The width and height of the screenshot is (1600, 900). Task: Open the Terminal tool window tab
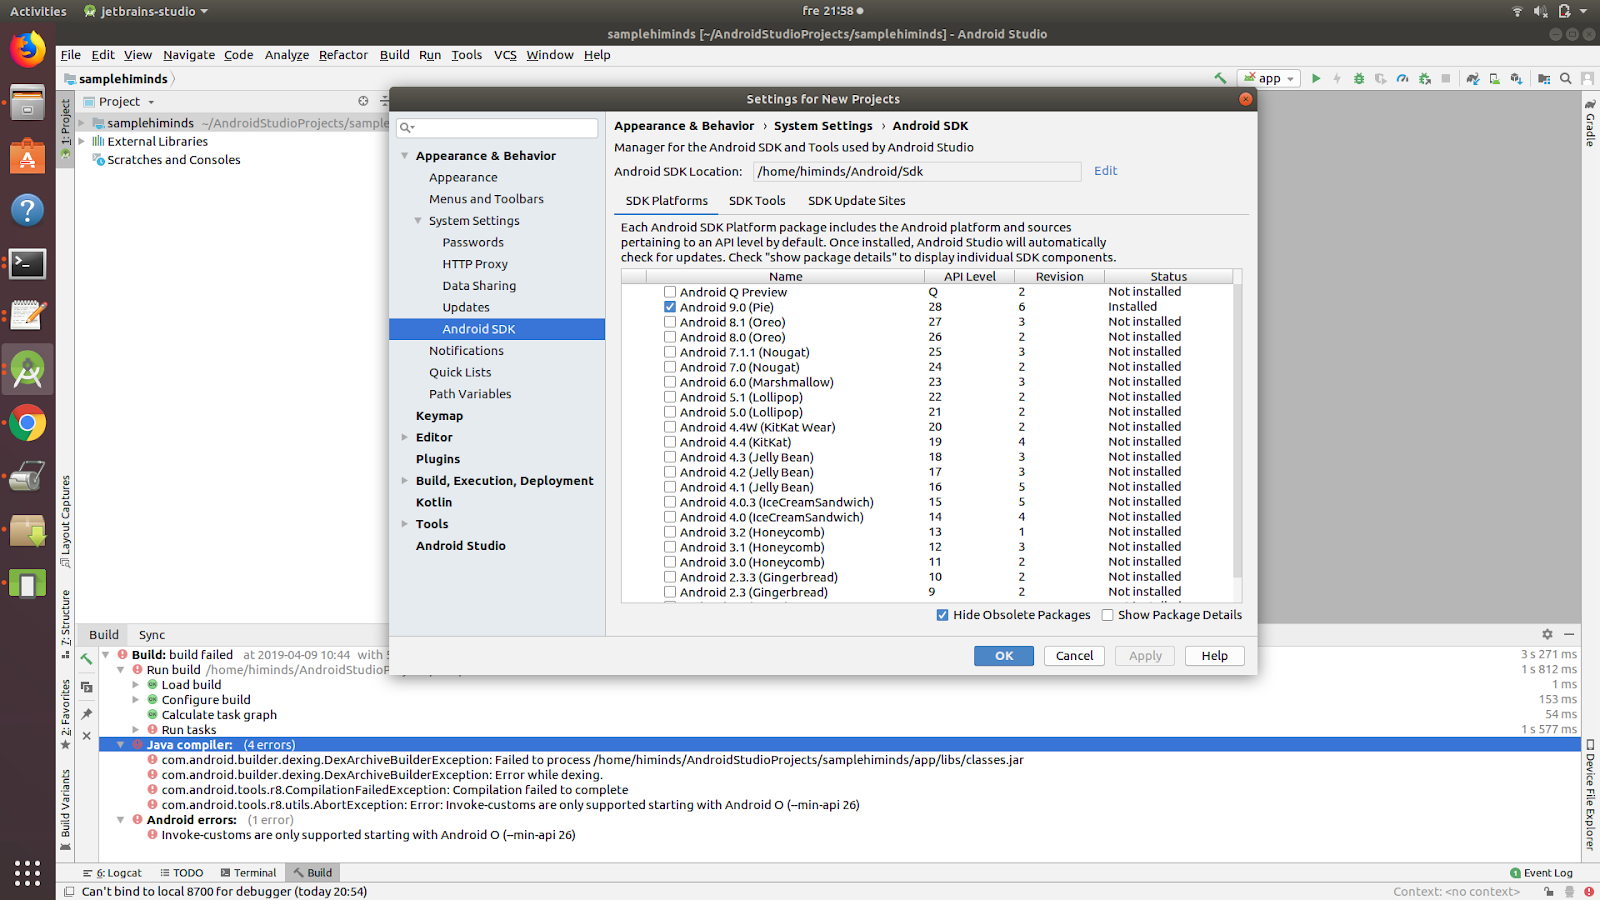click(248, 873)
